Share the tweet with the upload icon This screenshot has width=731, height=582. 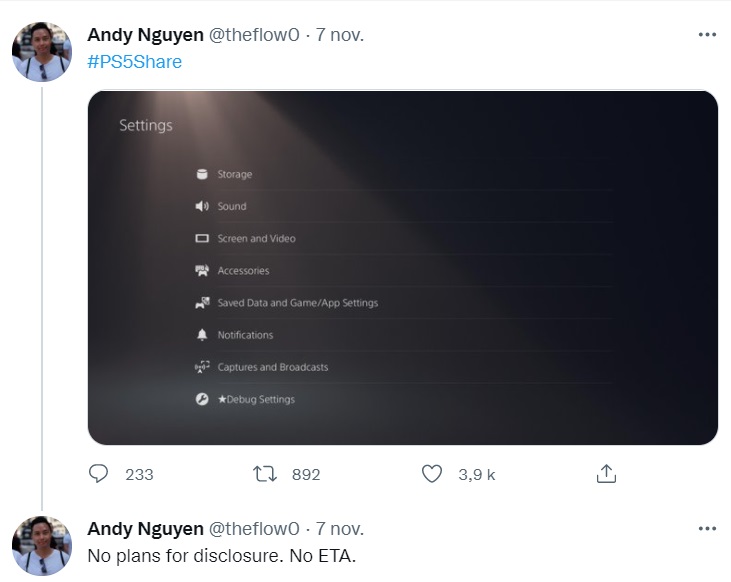(606, 473)
